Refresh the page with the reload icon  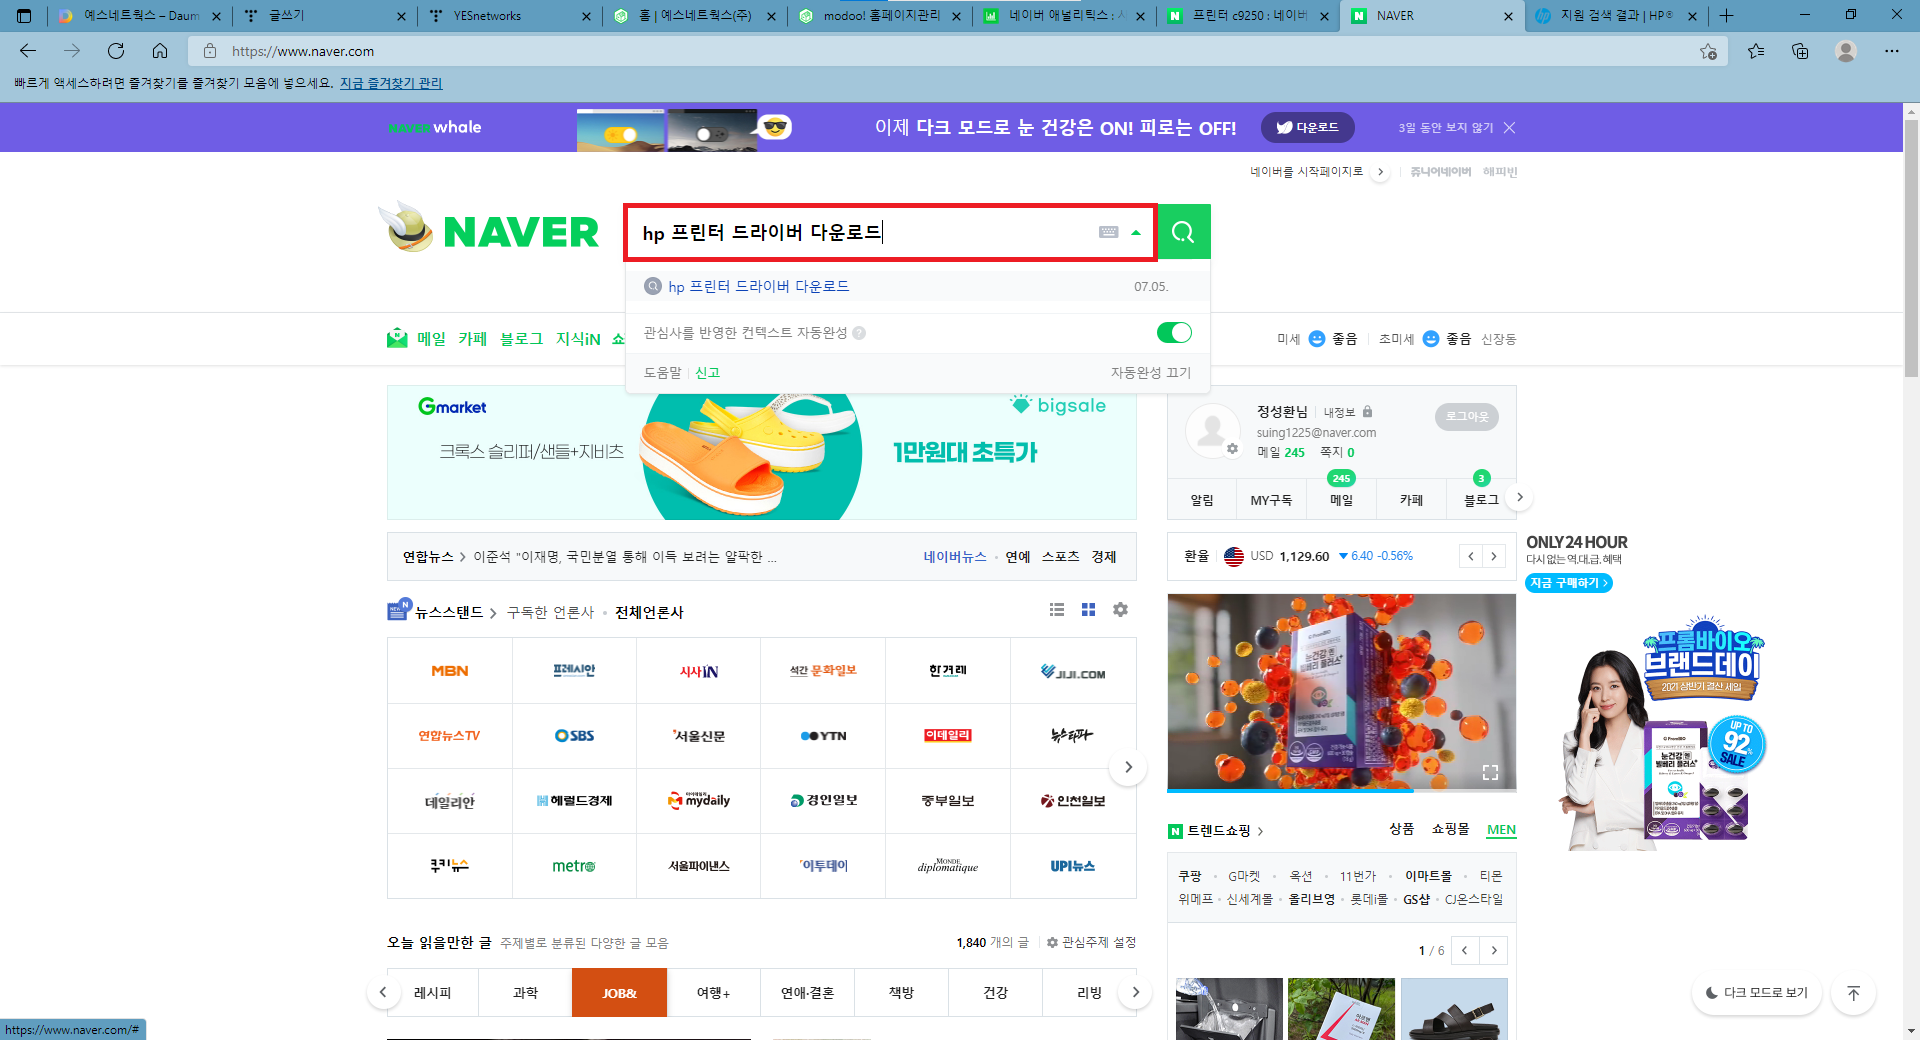[x=116, y=51]
